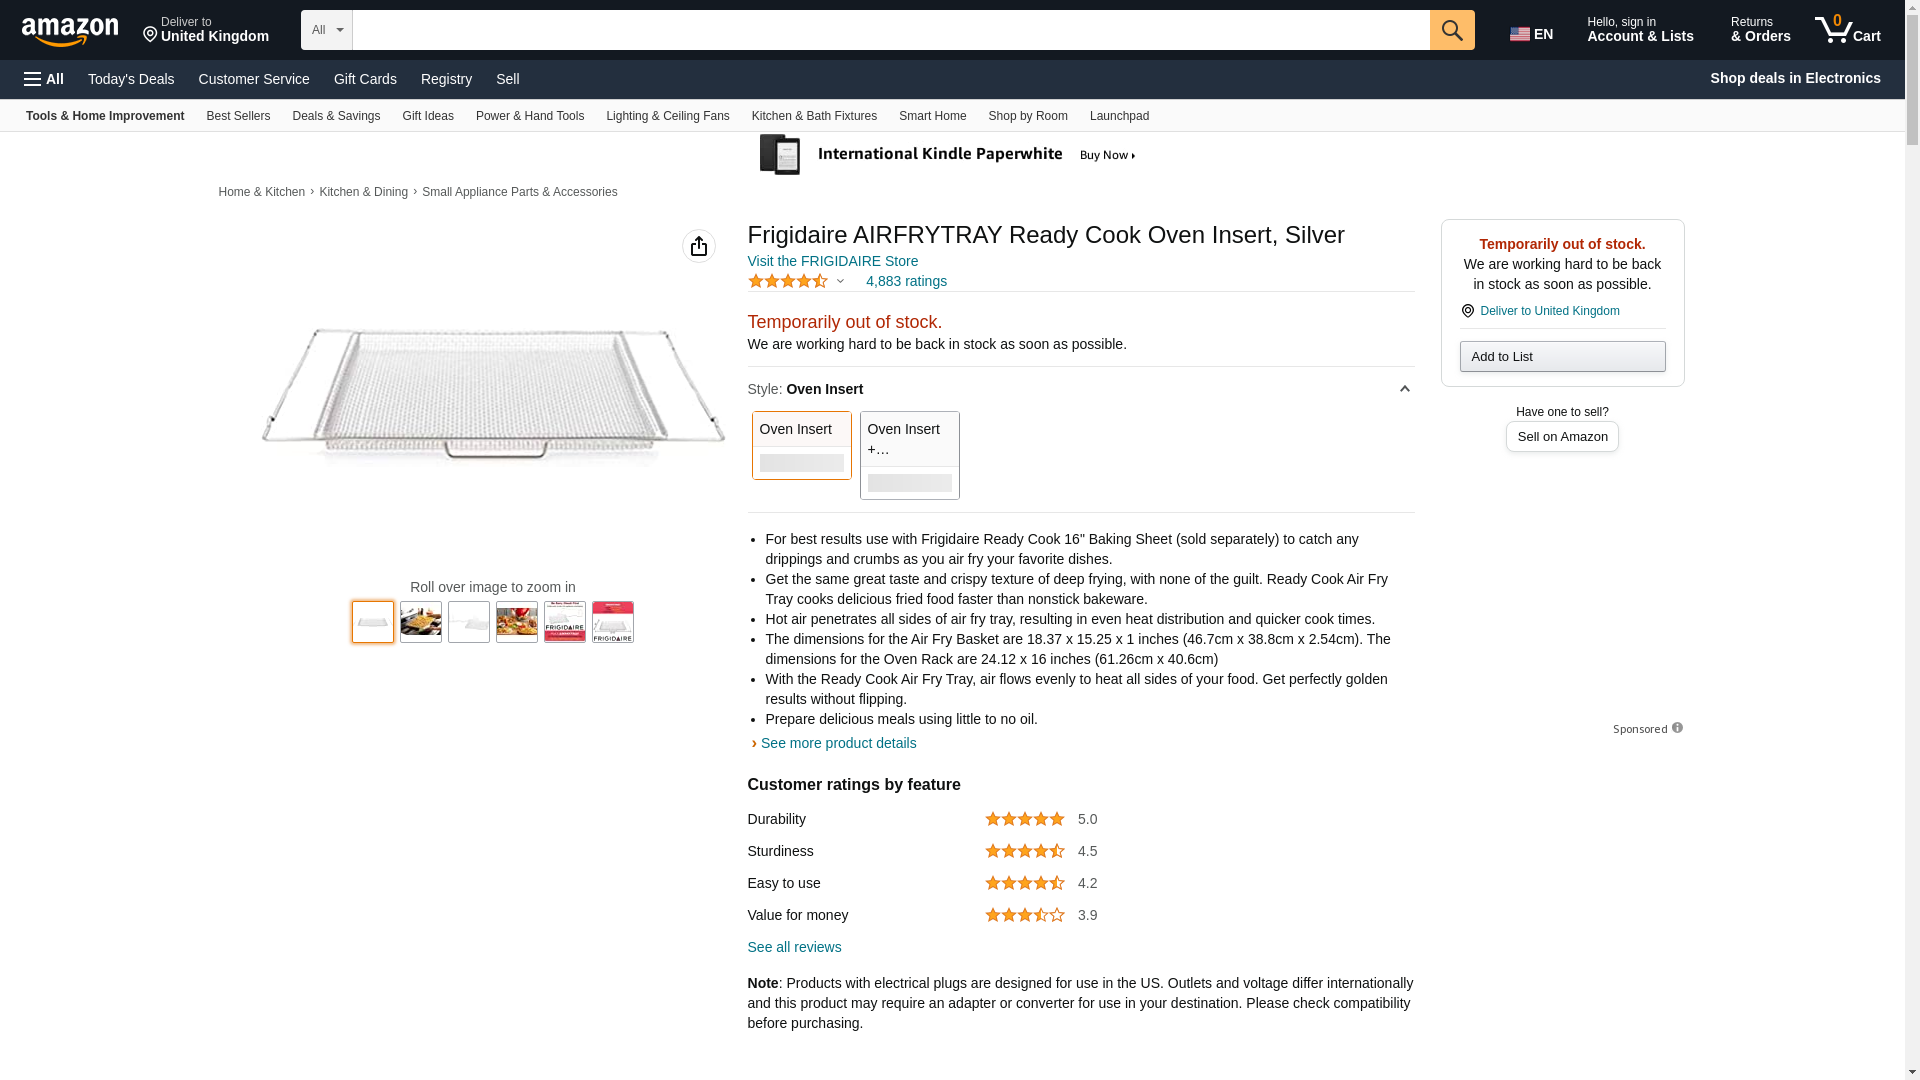
Task: Click the Sponsored info icon
Action: pos(1677,728)
